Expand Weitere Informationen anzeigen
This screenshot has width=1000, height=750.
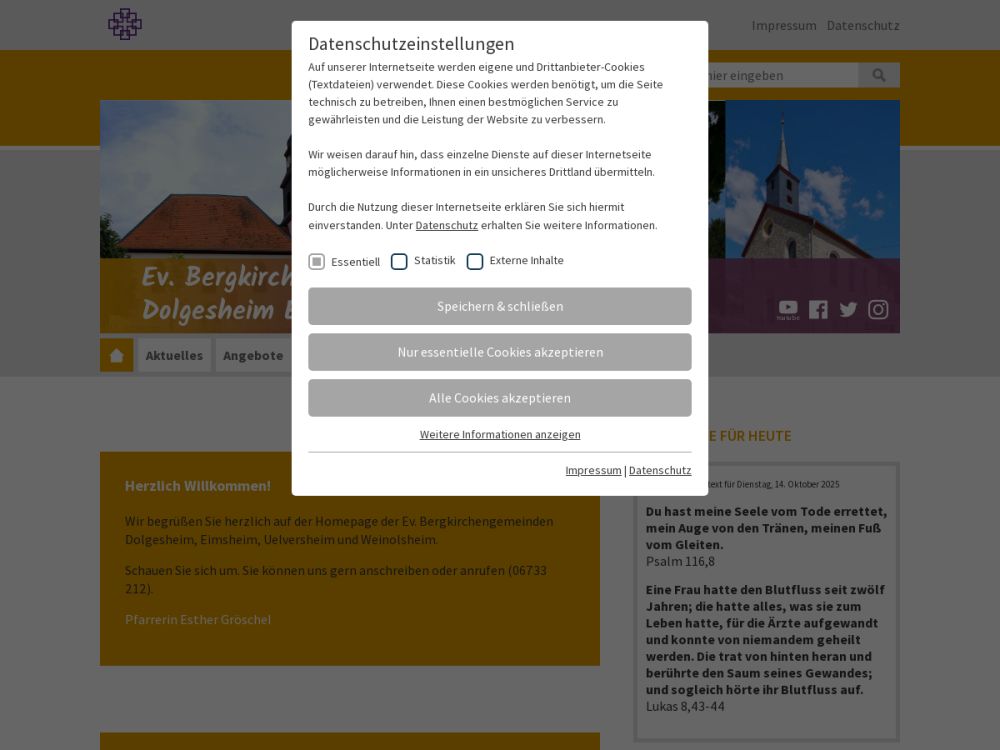(500, 434)
